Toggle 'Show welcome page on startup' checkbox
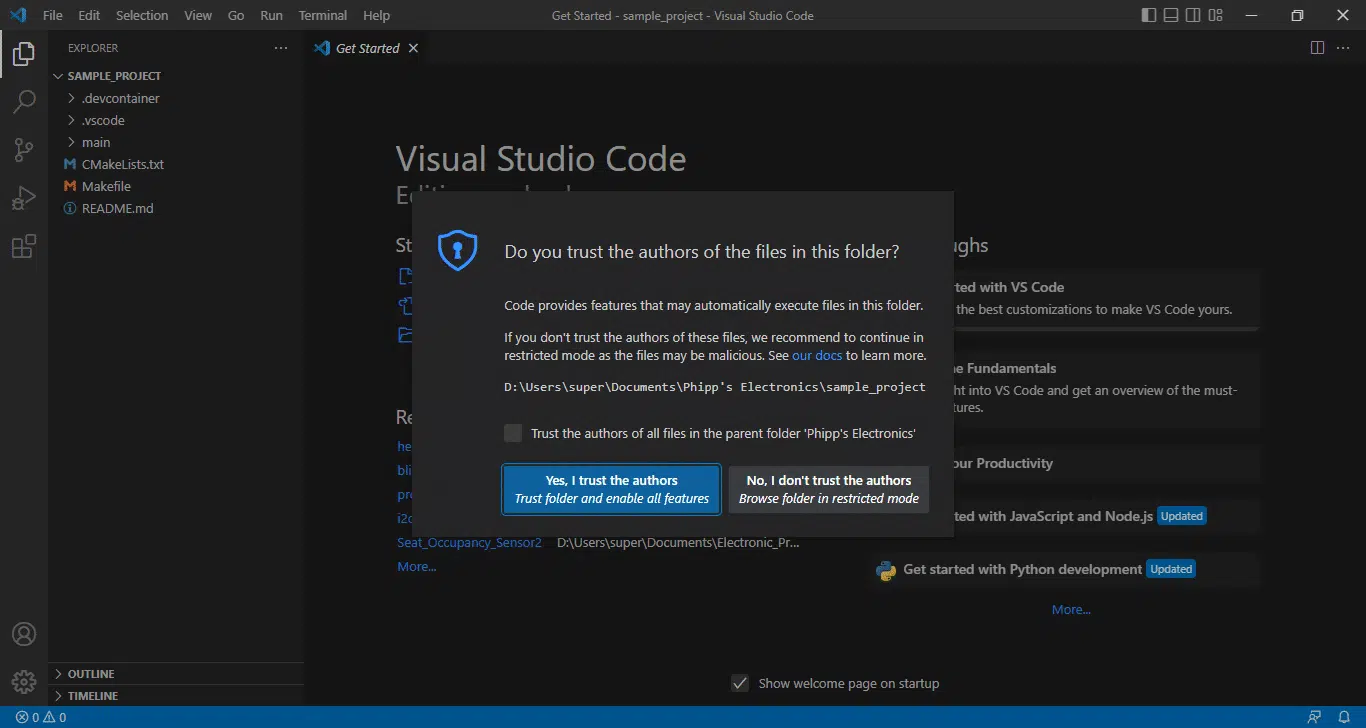The width and height of the screenshot is (1366, 728). coord(740,683)
